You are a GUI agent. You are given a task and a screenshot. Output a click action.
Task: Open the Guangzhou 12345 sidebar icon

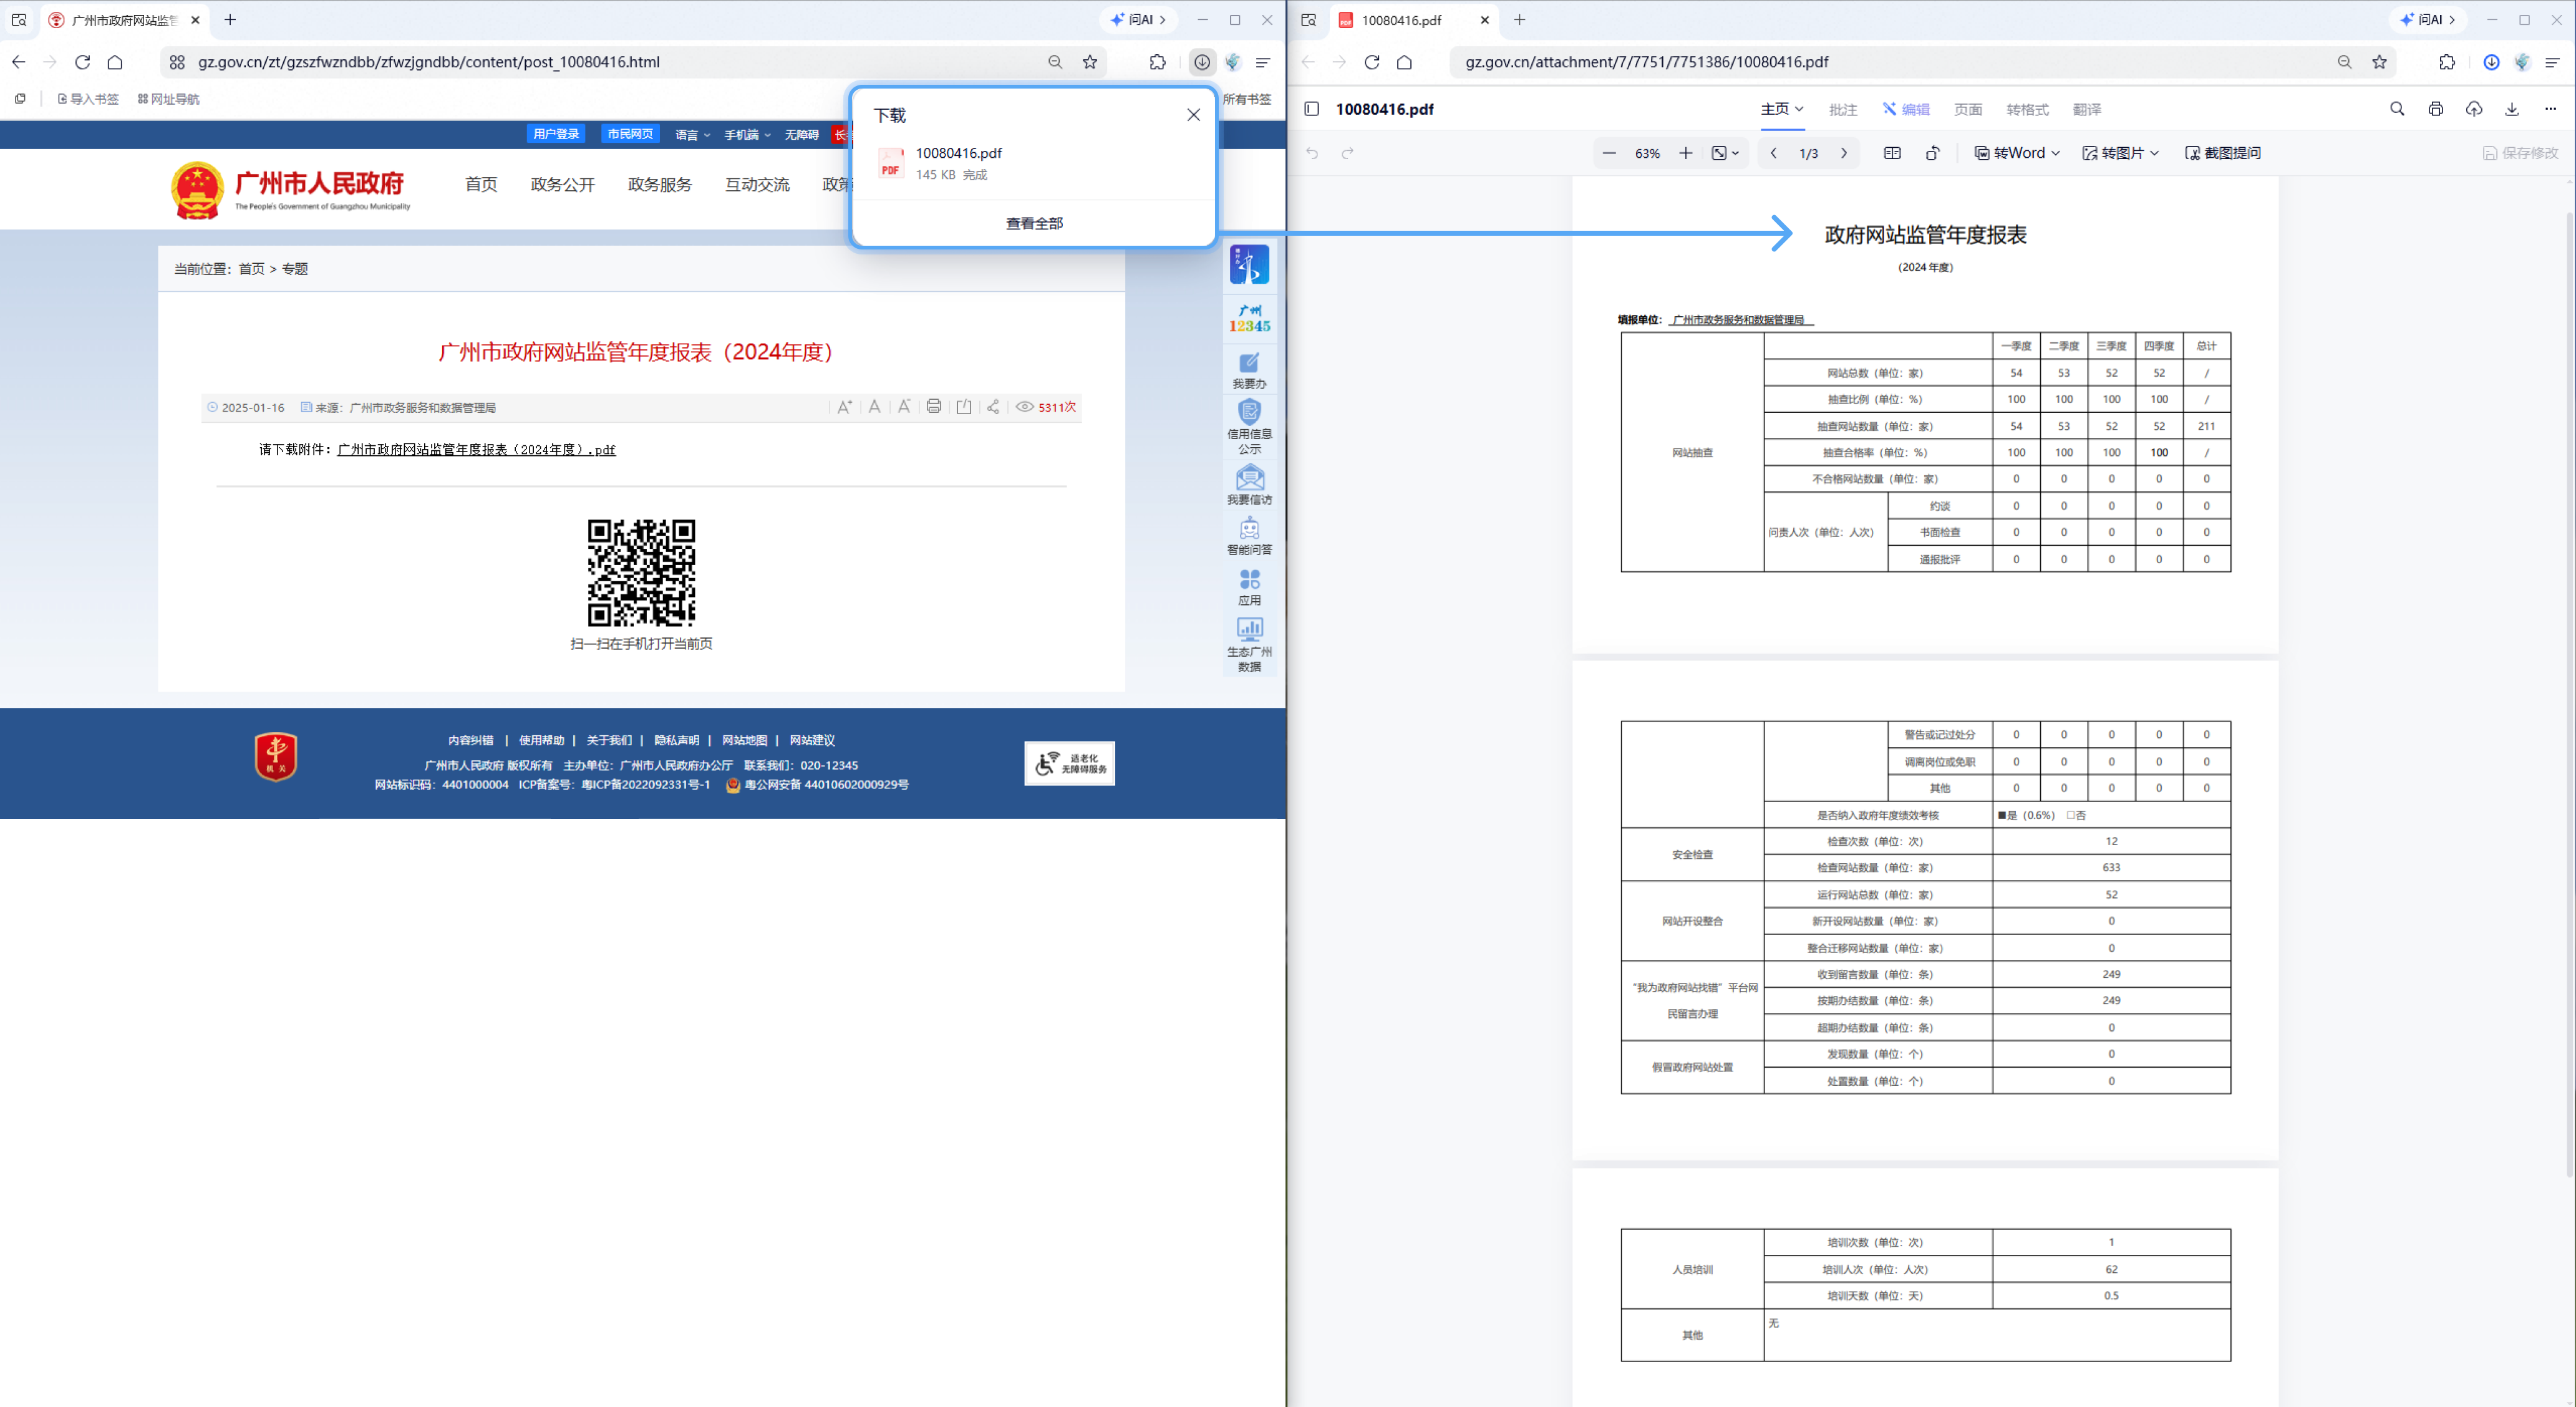1249,319
